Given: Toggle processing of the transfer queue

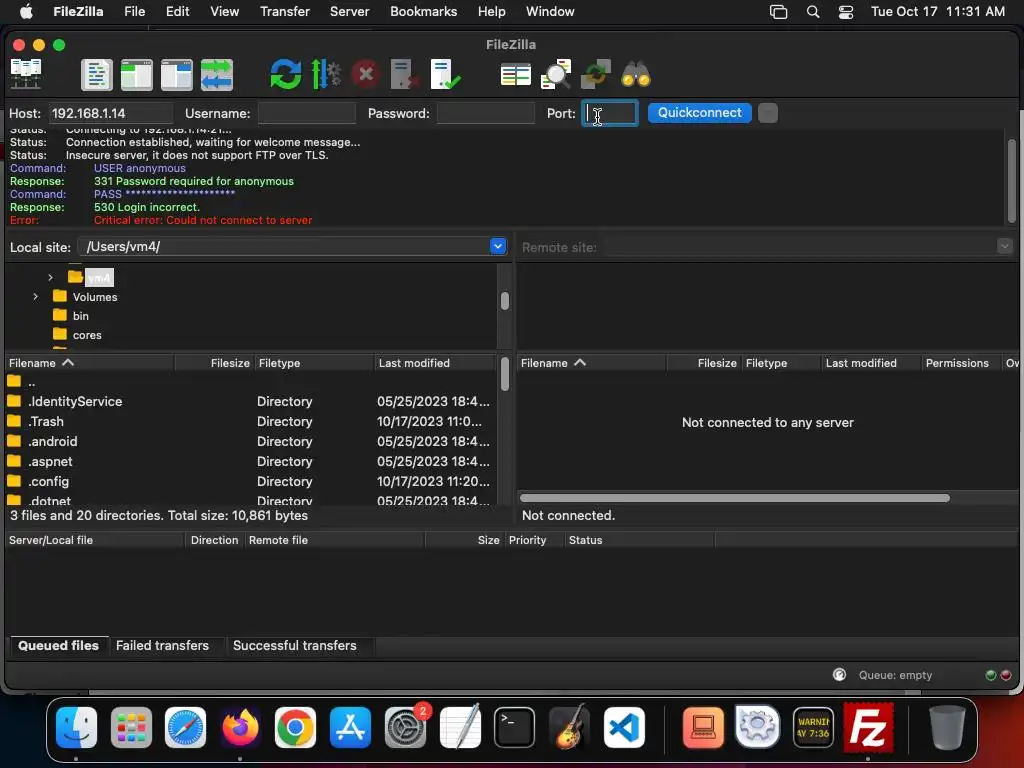Looking at the screenshot, I should click(x=326, y=74).
